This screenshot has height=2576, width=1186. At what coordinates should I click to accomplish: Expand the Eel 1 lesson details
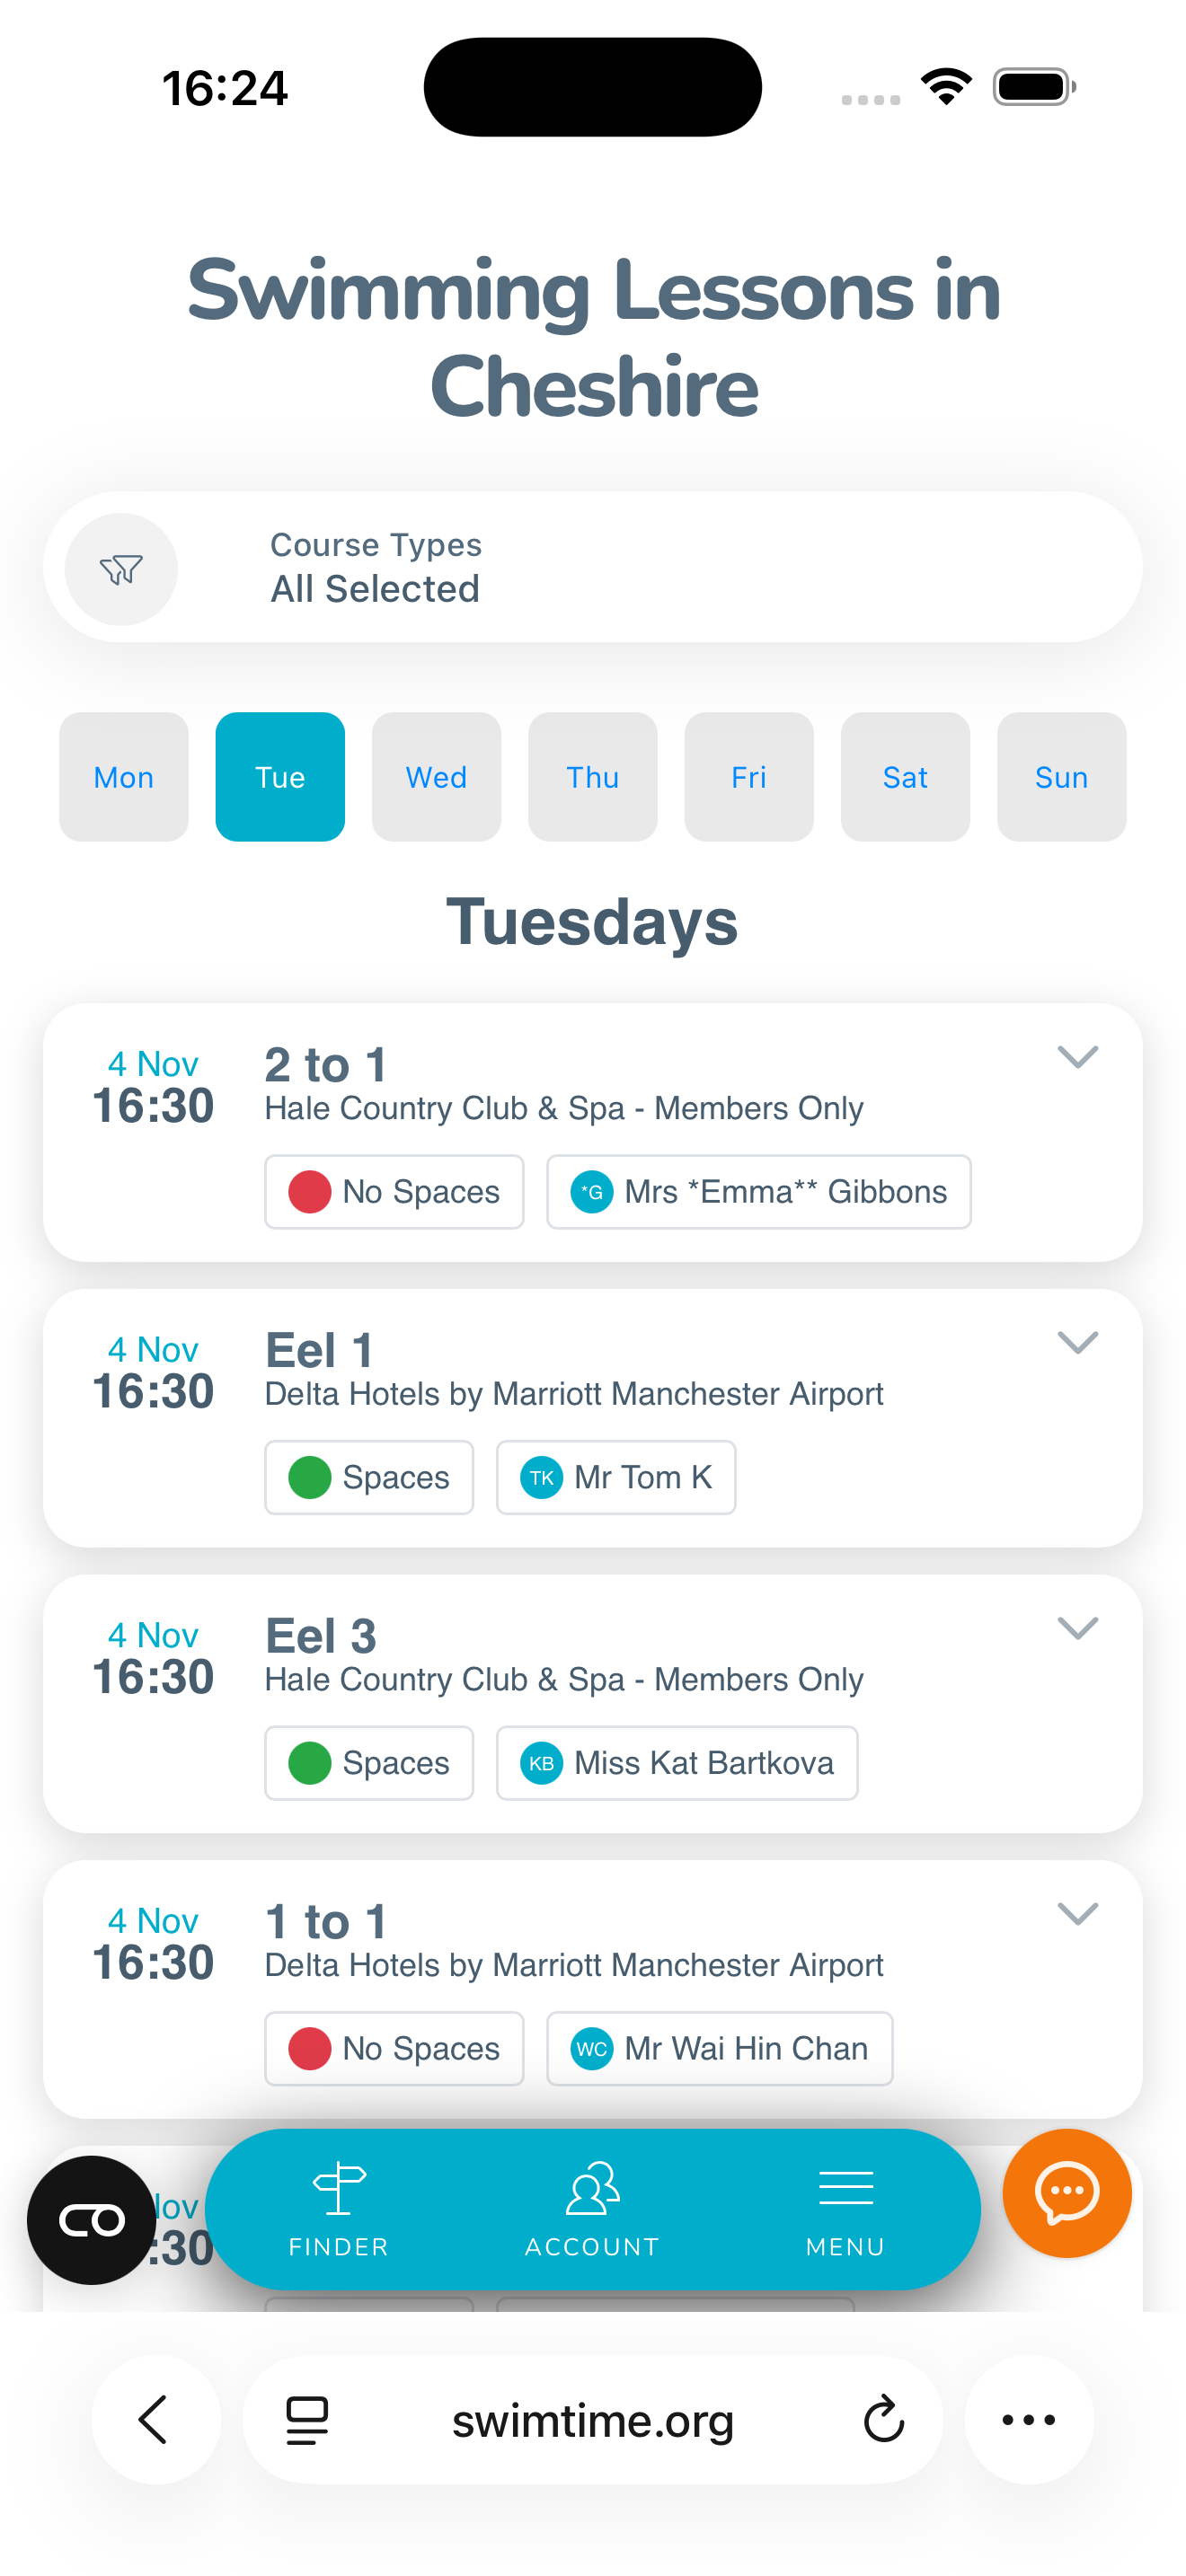point(1077,1342)
